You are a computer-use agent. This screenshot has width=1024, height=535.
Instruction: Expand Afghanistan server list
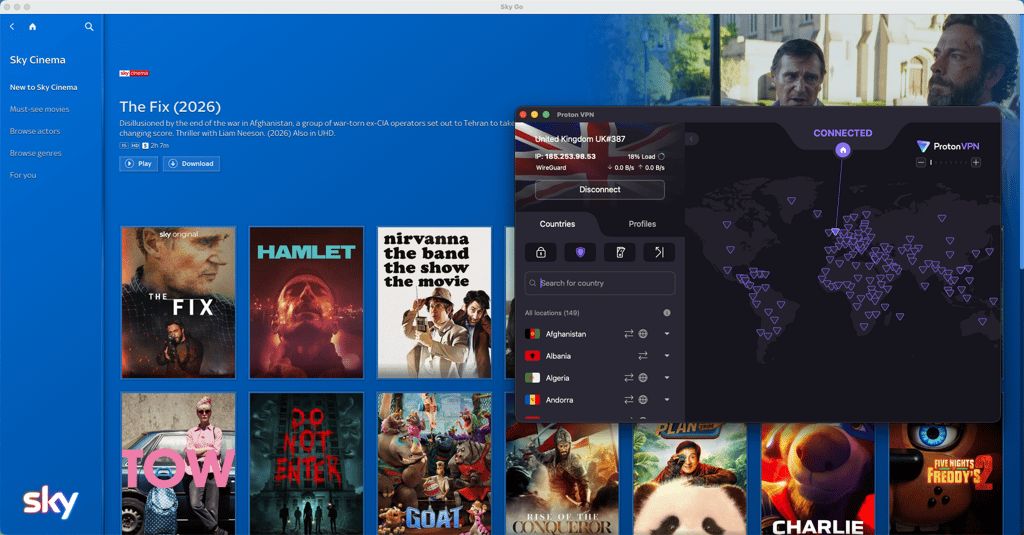tap(667, 334)
